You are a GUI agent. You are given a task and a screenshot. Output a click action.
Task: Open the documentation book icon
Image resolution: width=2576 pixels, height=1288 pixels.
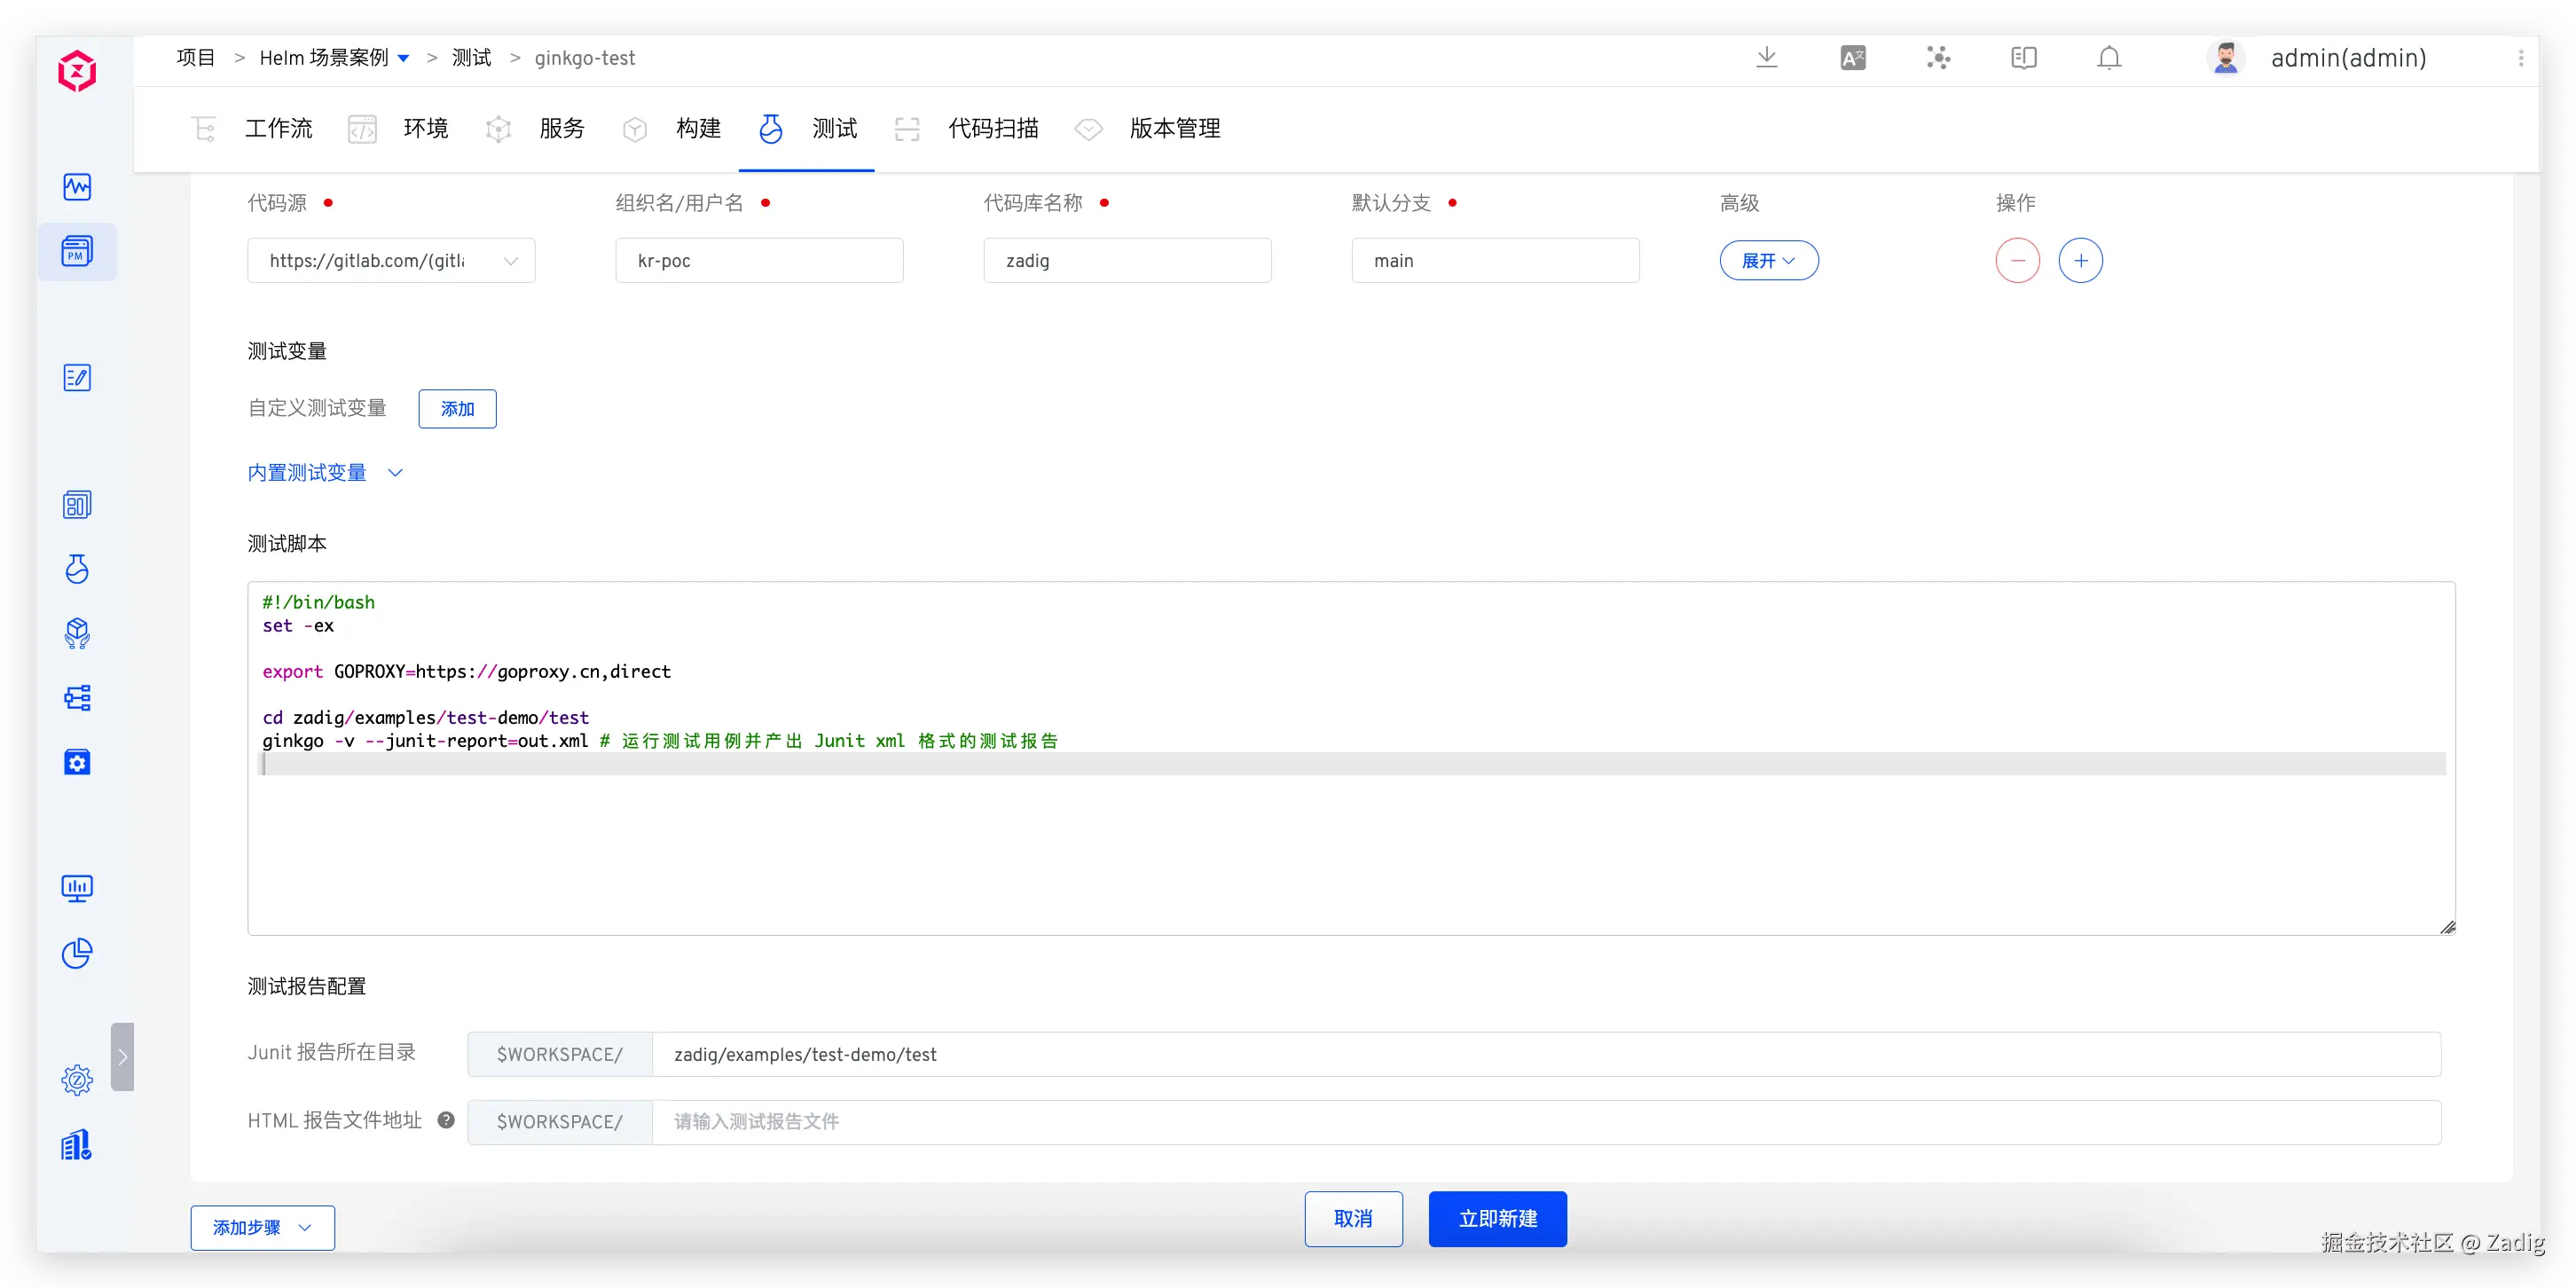coord(2023,58)
